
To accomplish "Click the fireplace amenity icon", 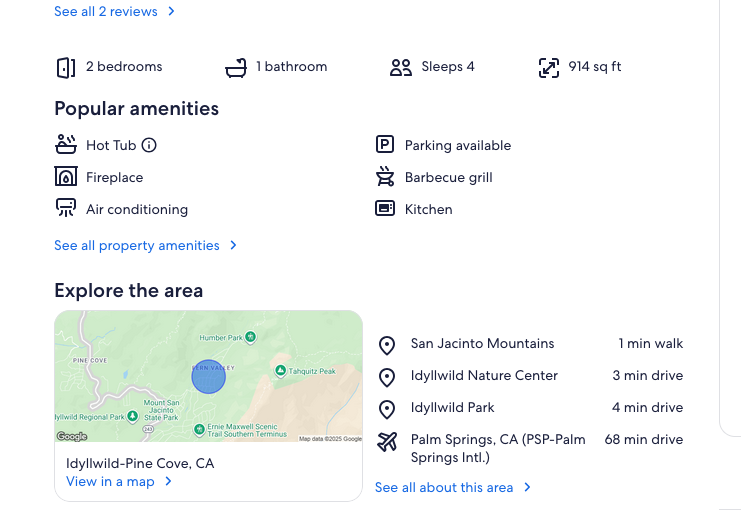I will point(66,177).
